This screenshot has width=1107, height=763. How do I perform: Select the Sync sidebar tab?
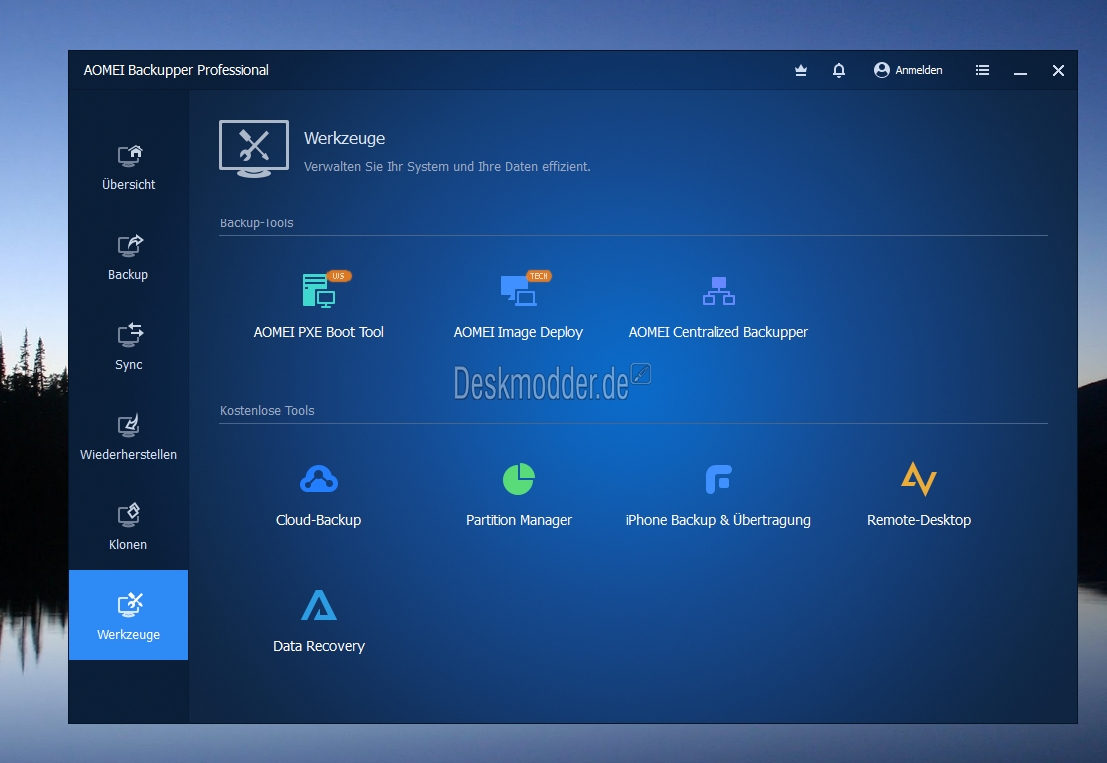(128, 347)
